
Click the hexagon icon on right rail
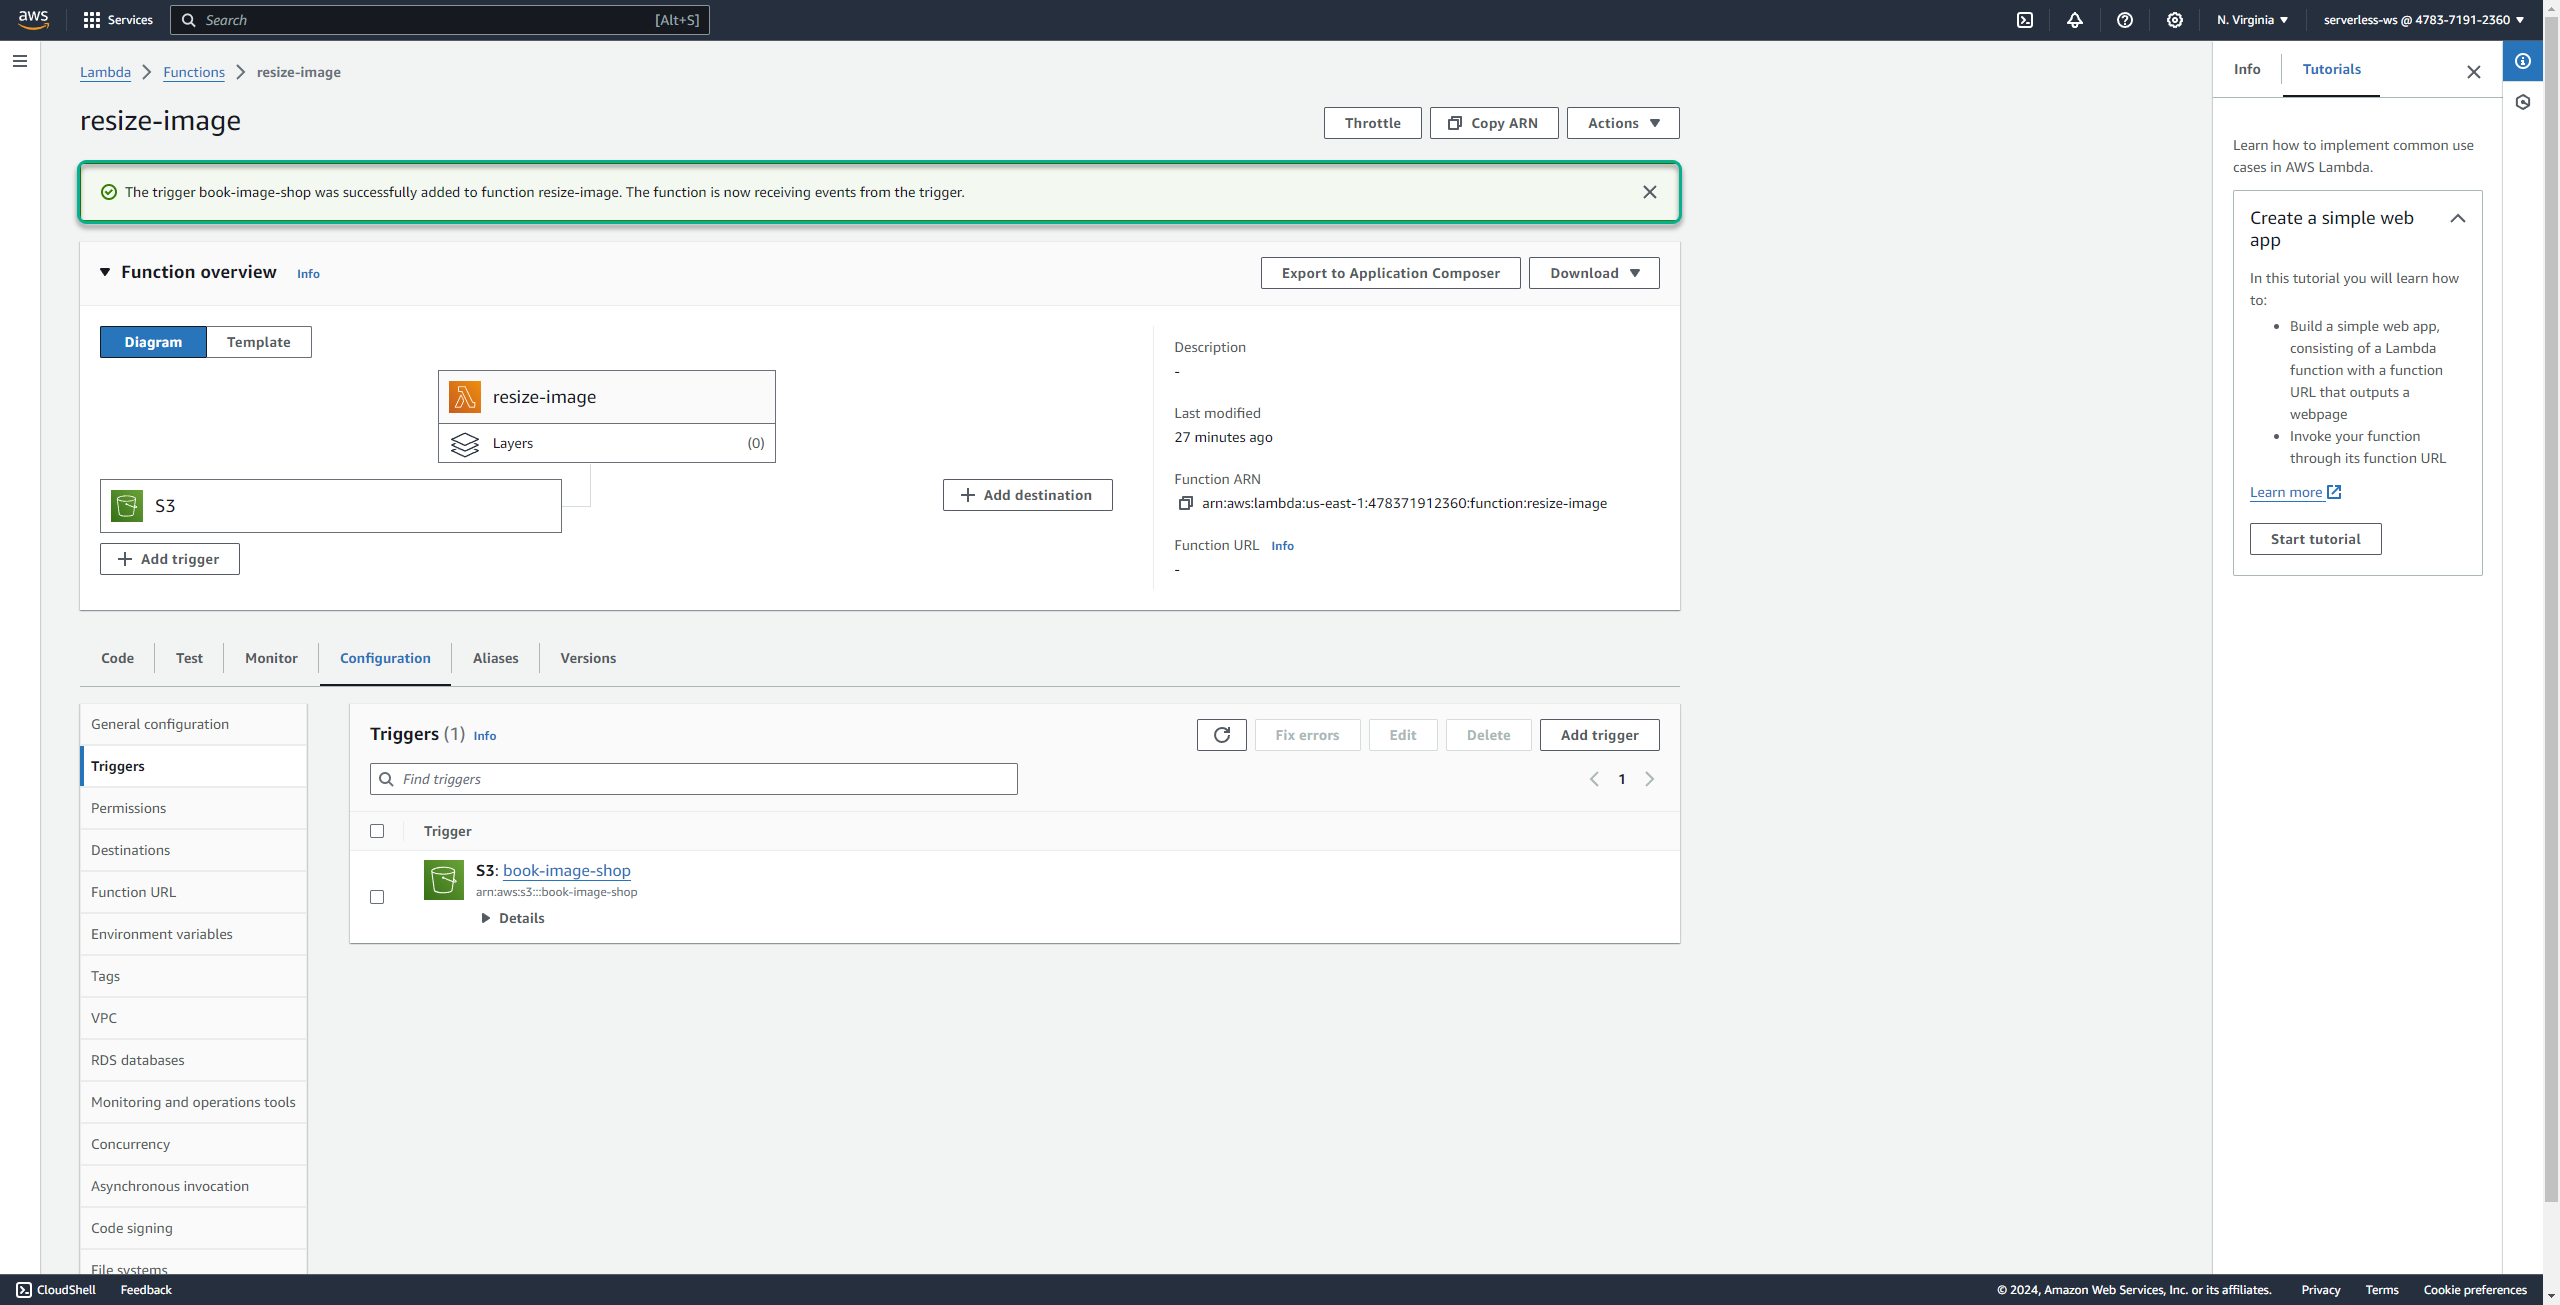[x=2523, y=102]
